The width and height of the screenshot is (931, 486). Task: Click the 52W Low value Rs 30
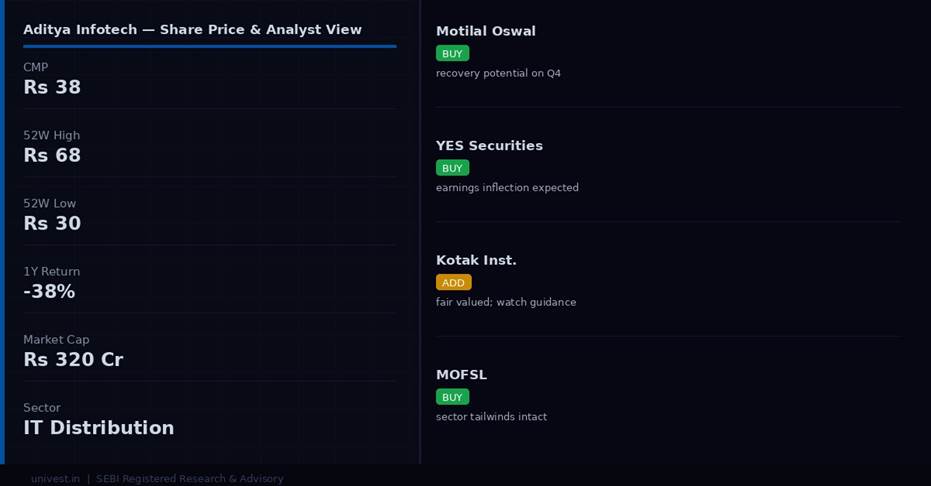52,224
